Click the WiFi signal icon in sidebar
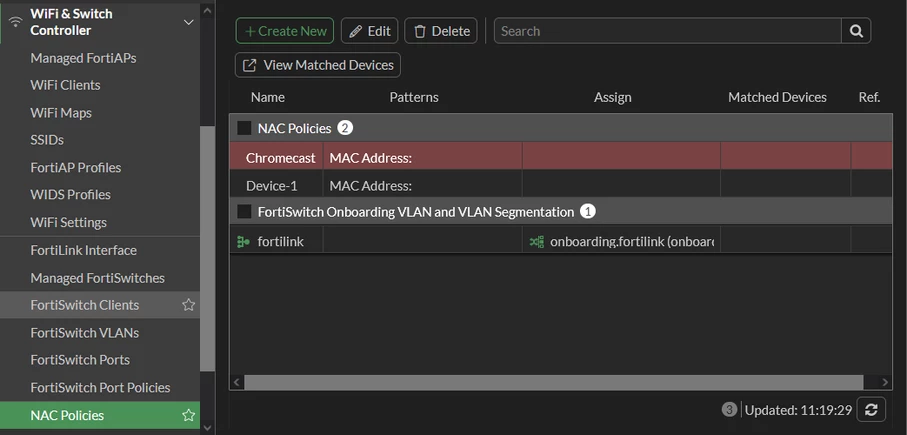 coord(16,22)
